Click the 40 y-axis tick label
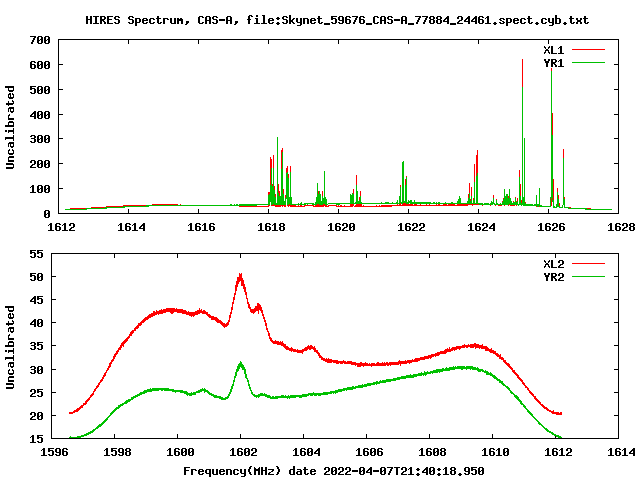Image resolution: width=640 pixels, height=480 pixels. coord(36,323)
